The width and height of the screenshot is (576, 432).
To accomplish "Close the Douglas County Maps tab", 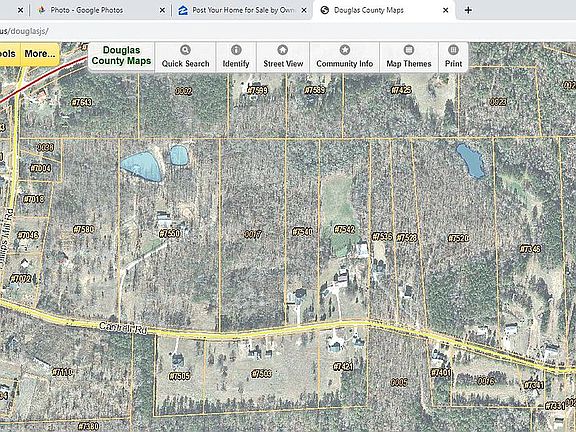I will tap(446, 10).
